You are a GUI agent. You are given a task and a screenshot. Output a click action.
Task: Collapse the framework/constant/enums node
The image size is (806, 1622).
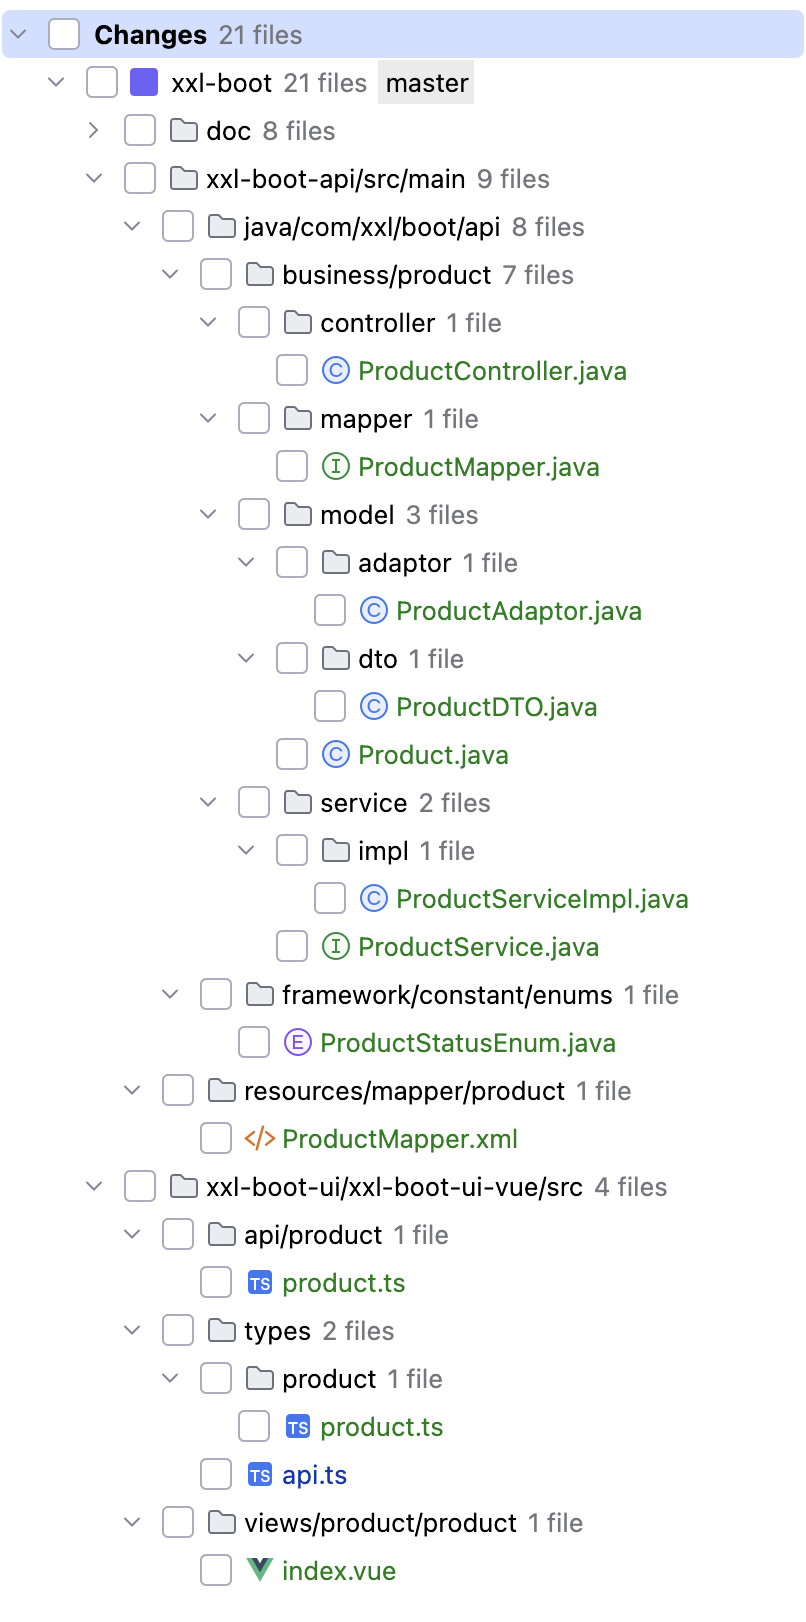[x=171, y=995]
